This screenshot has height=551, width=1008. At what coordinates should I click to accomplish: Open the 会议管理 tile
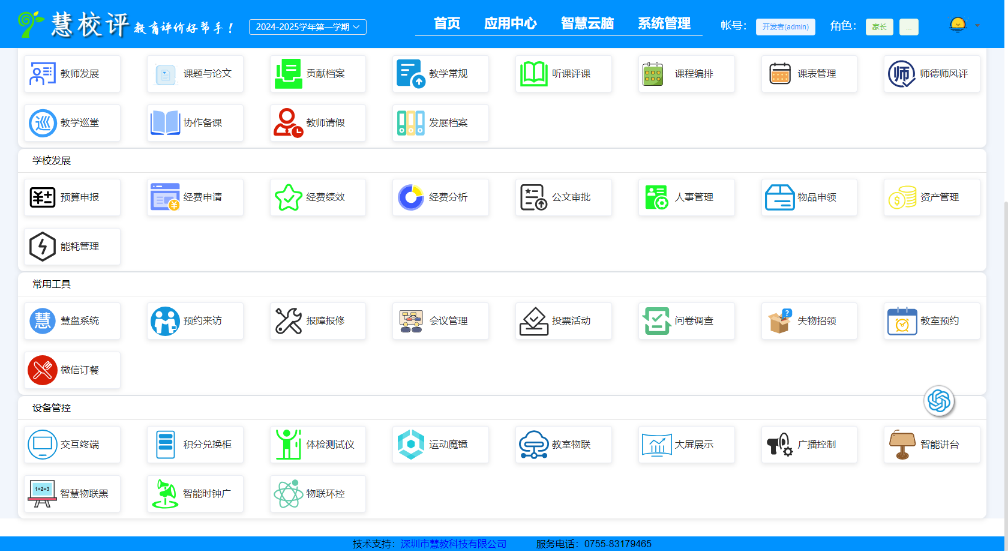tap(440, 321)
